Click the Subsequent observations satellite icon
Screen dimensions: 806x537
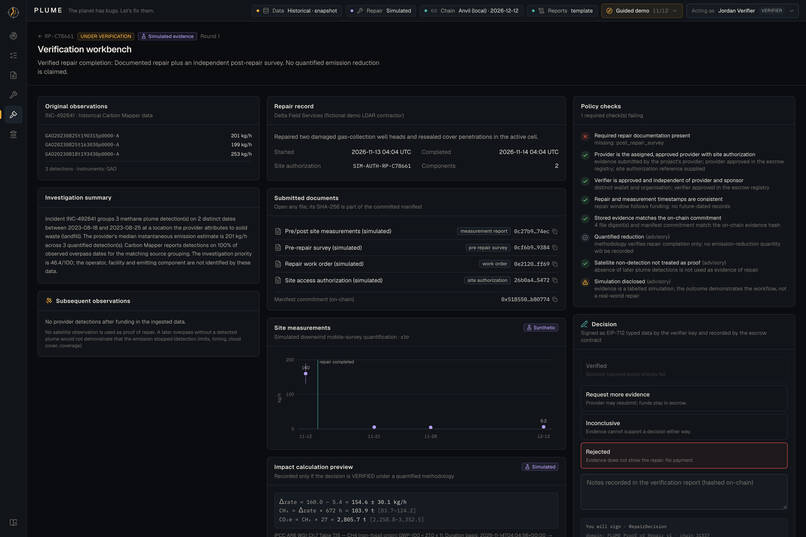[49, 301]
